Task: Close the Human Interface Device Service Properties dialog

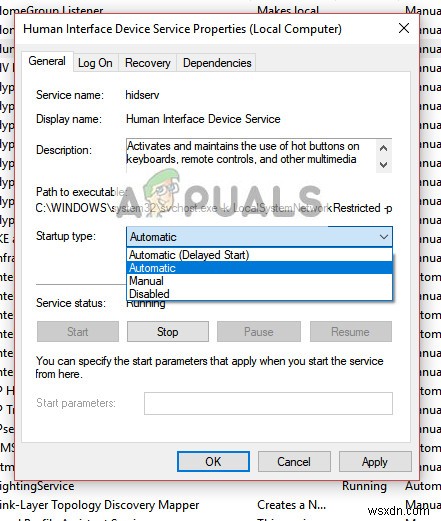Action: click(404, 28)
